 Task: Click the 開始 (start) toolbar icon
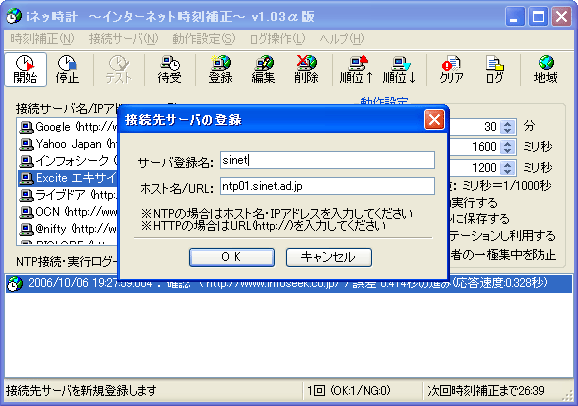click(25, 69)
